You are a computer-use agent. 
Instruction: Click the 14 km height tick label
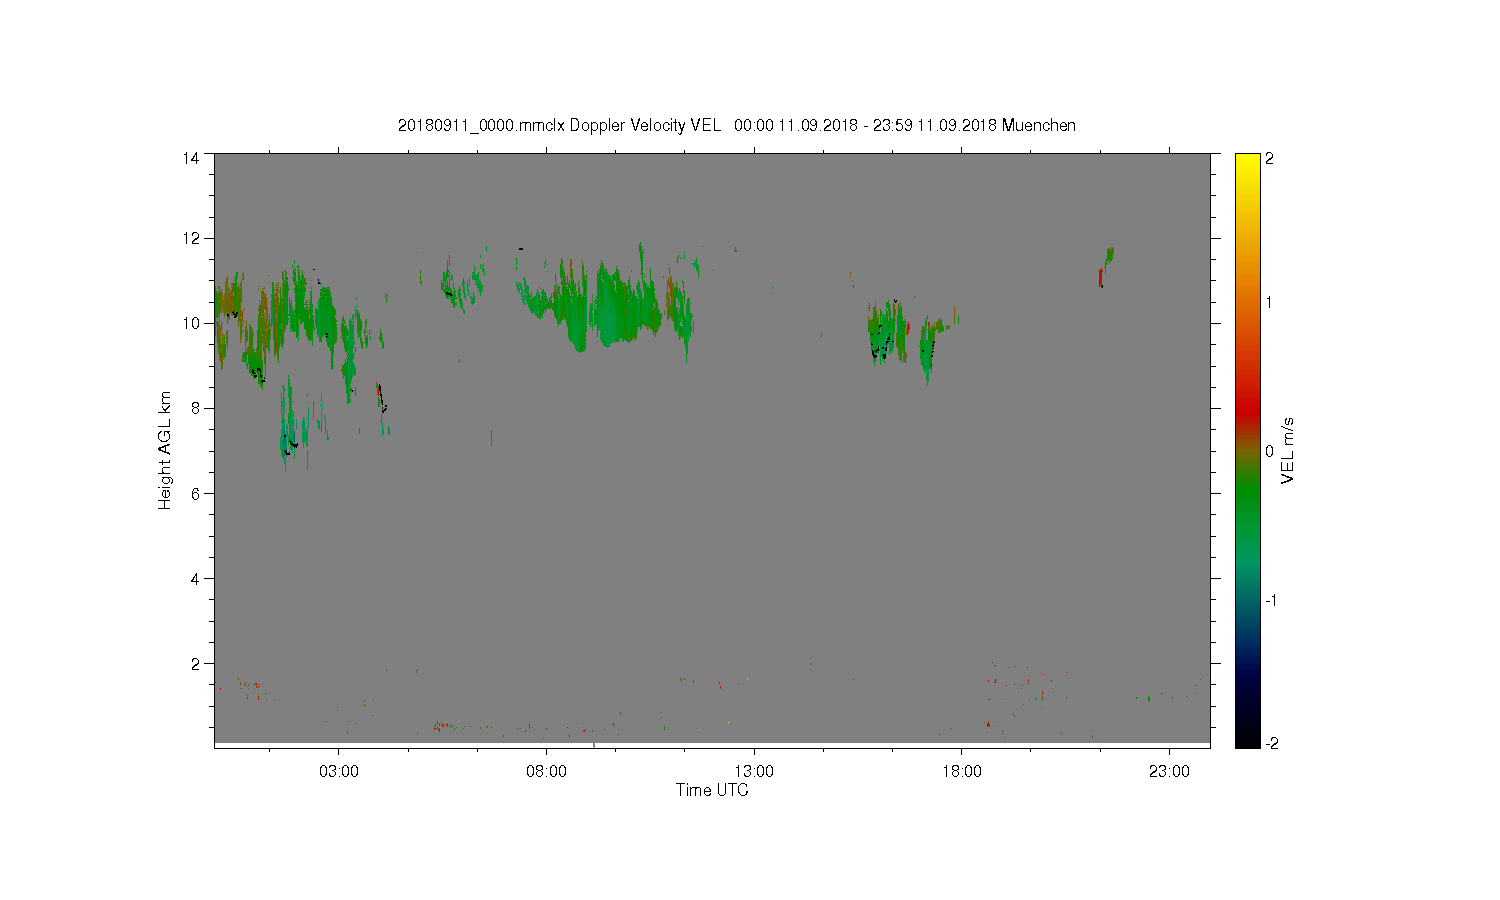(x=191, y=158)
